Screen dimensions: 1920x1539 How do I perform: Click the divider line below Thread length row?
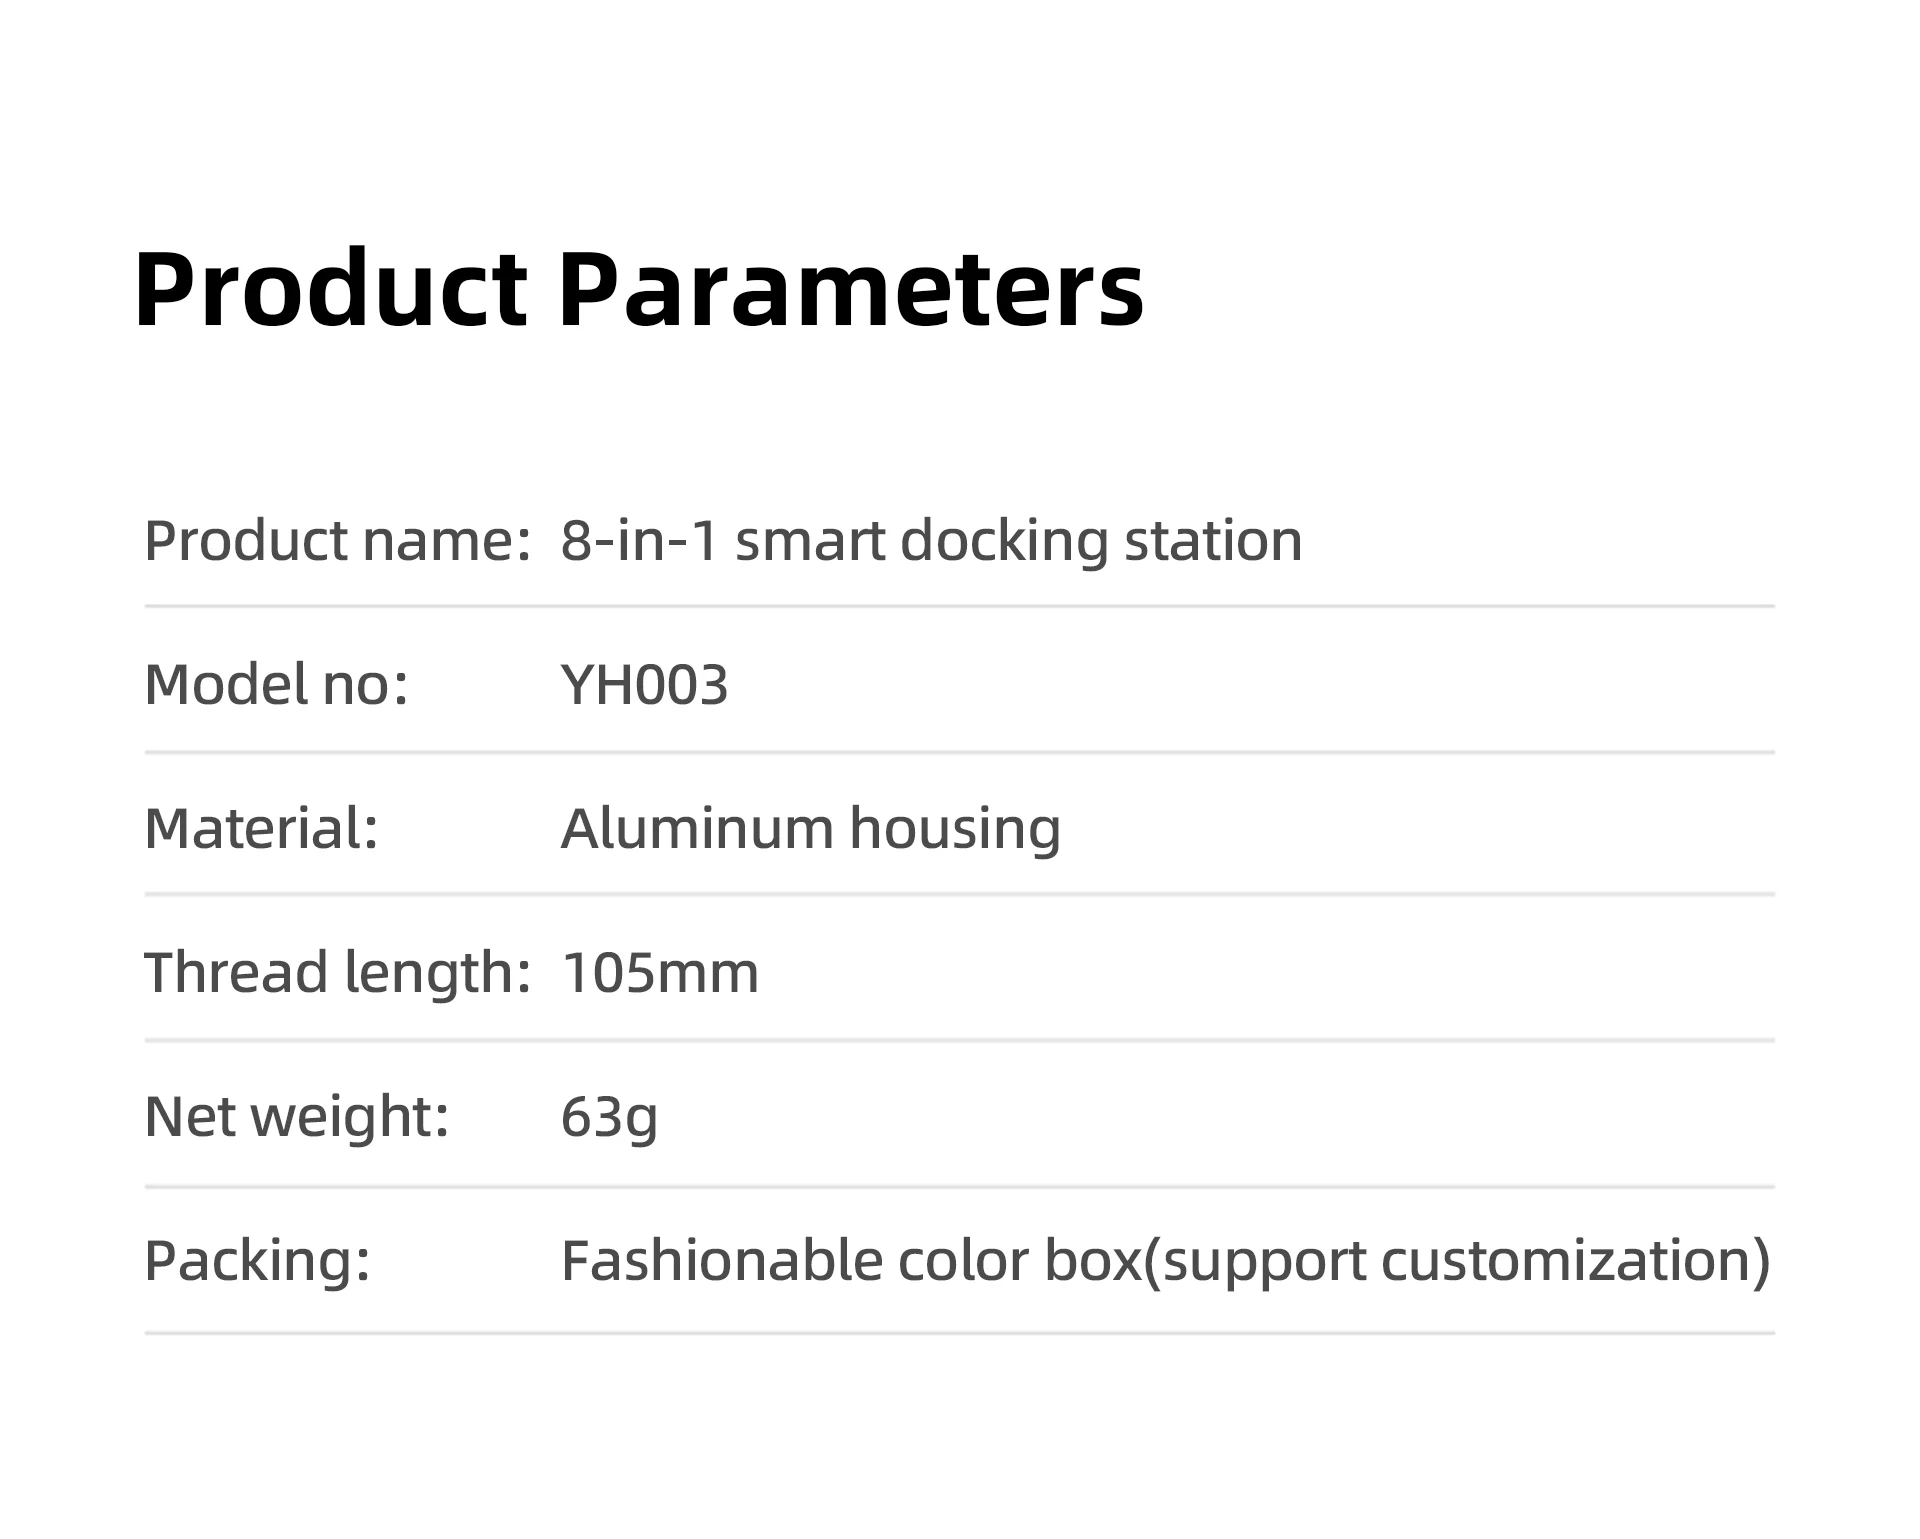(x=959, y=1040)
